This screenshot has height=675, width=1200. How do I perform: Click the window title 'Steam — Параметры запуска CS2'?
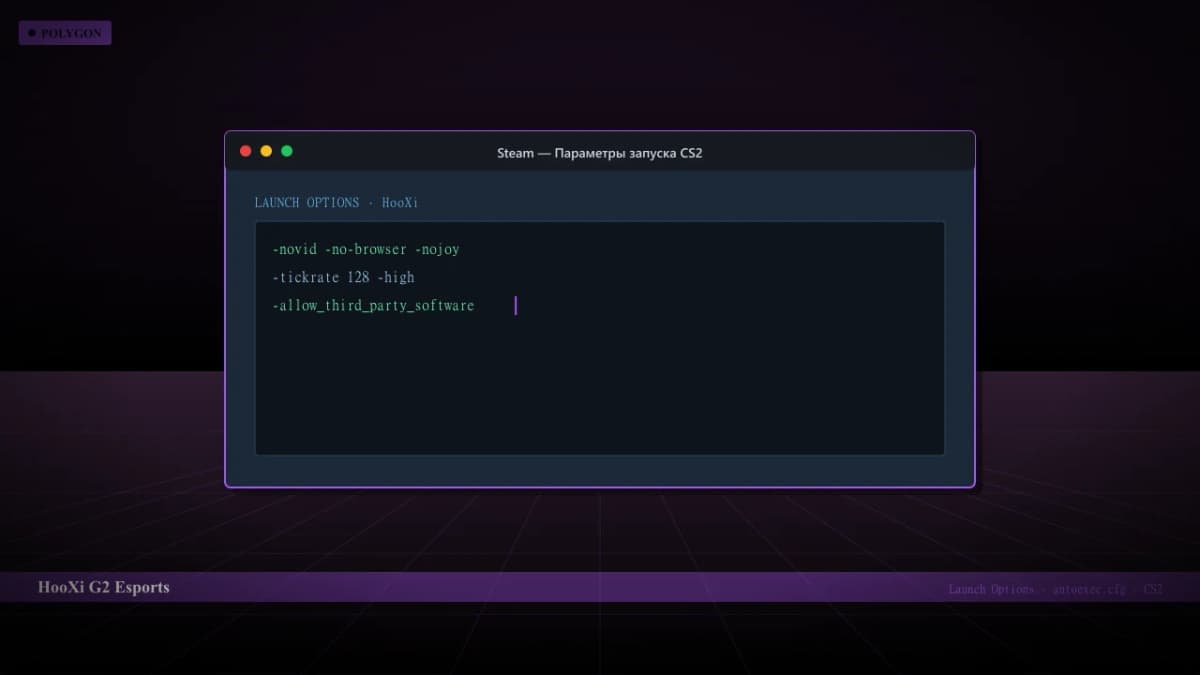tap(600, 153)
